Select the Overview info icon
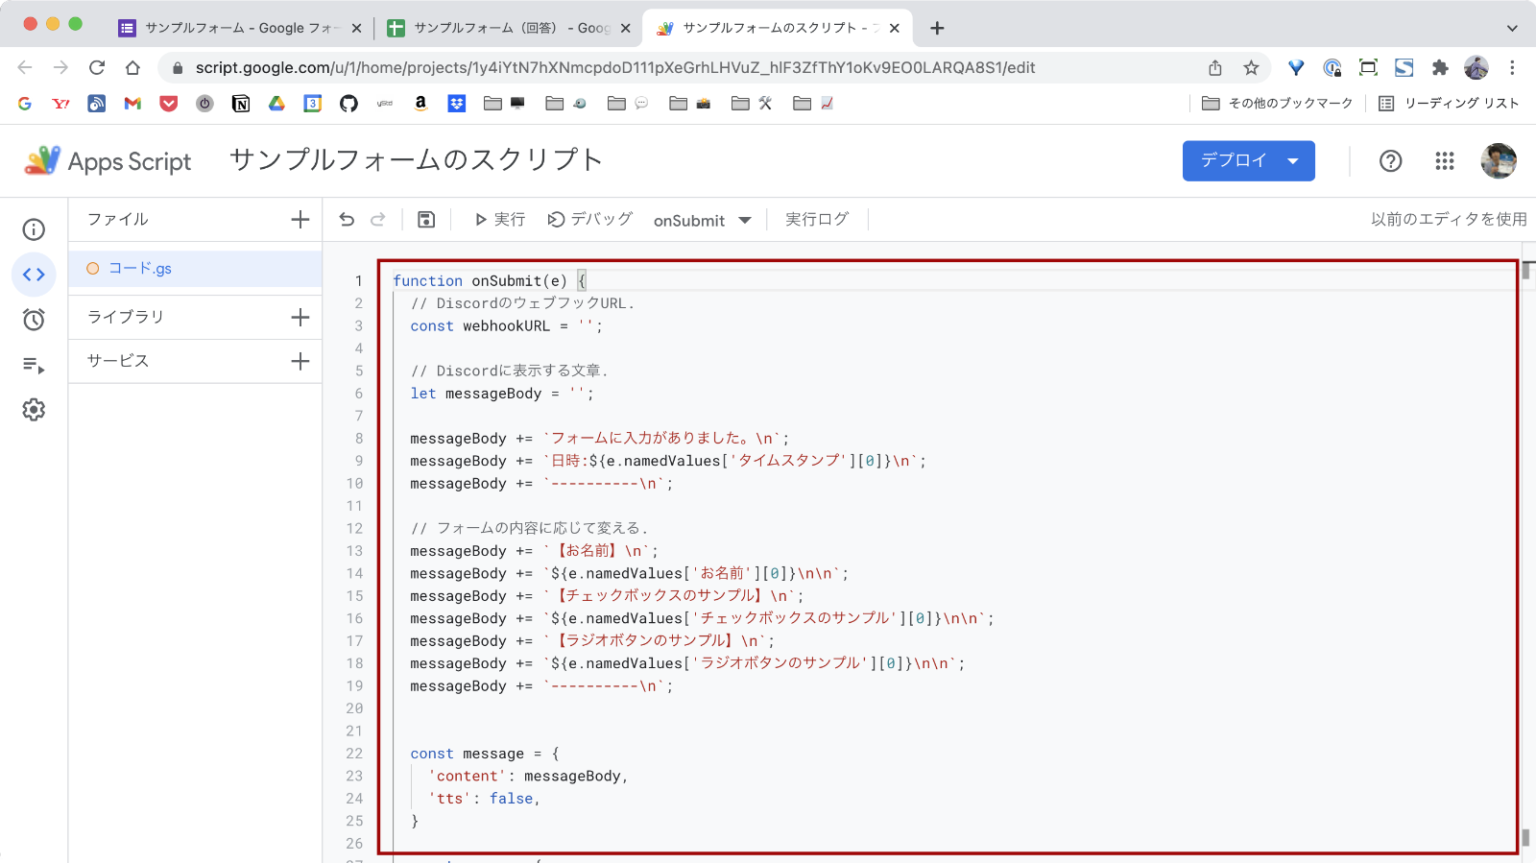The height and width of the screenshot is (863, 1536). tap(33, 229)
